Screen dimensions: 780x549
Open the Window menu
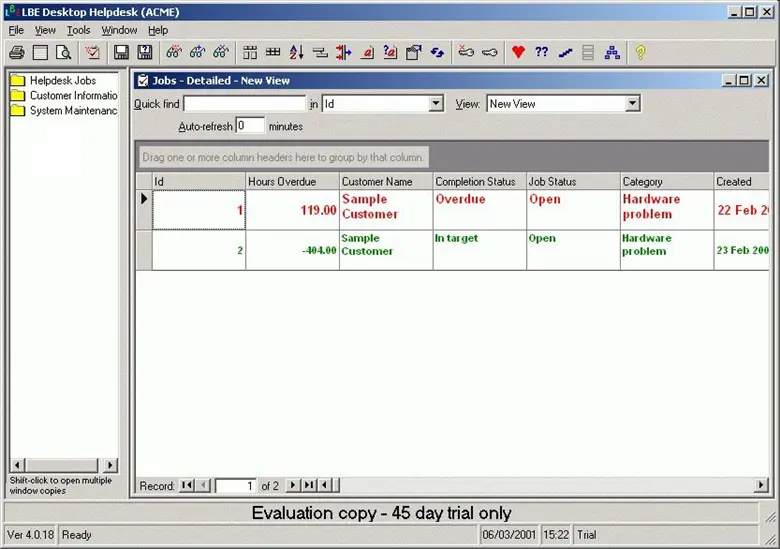119,30
